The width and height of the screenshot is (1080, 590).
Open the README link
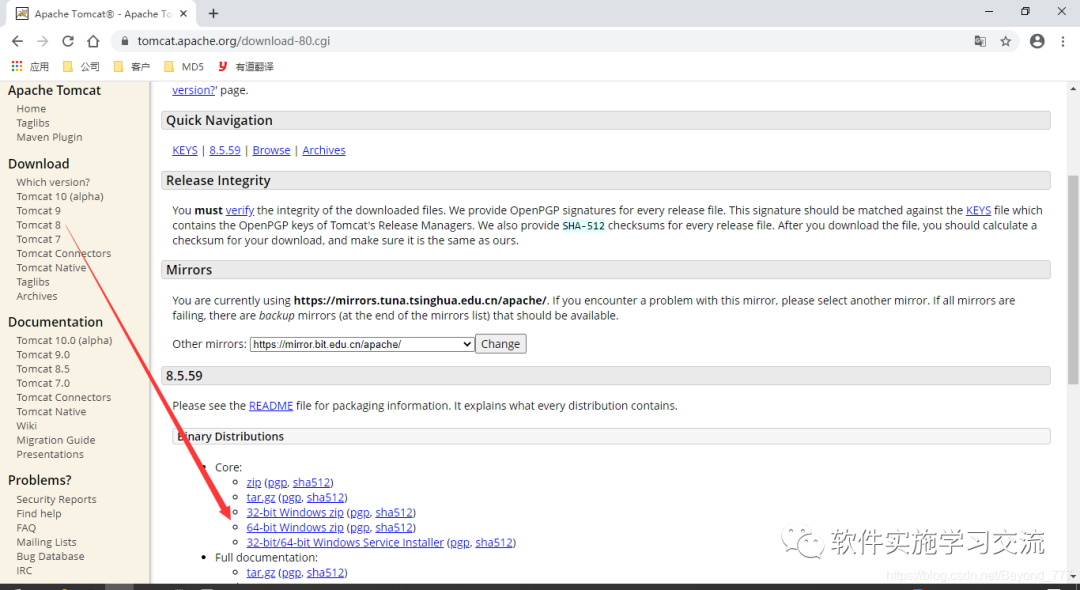(271, 405)
